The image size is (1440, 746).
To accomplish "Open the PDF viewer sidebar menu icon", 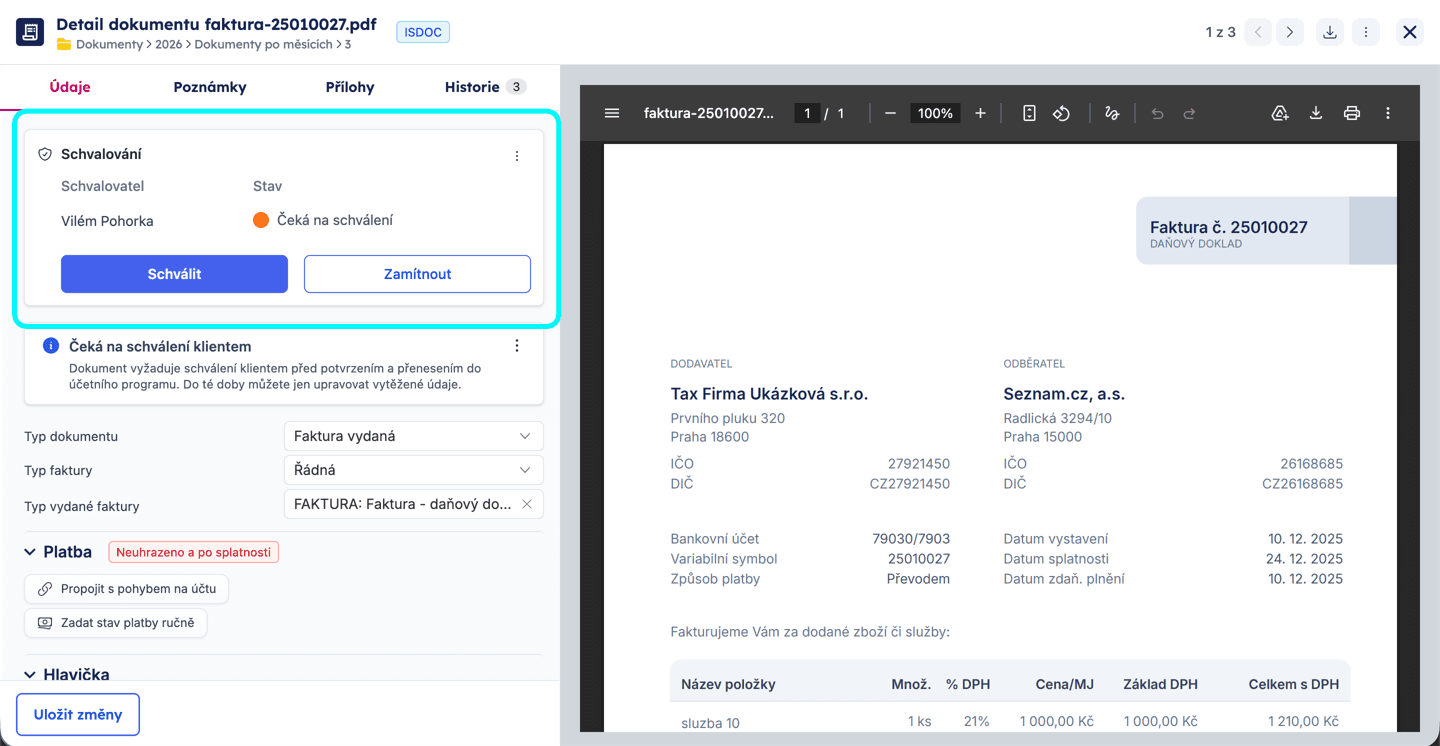I will [612, 113].
